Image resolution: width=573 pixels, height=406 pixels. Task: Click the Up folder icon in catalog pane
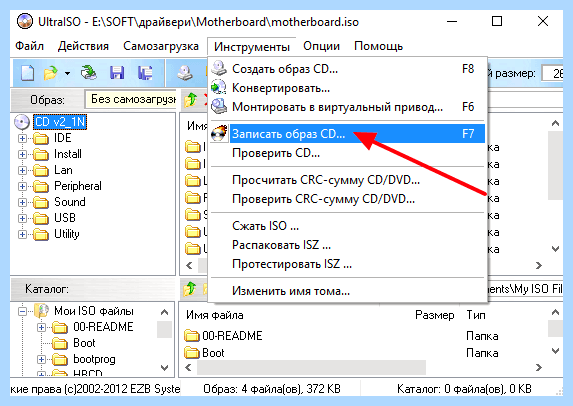click(x=190, y=289)
